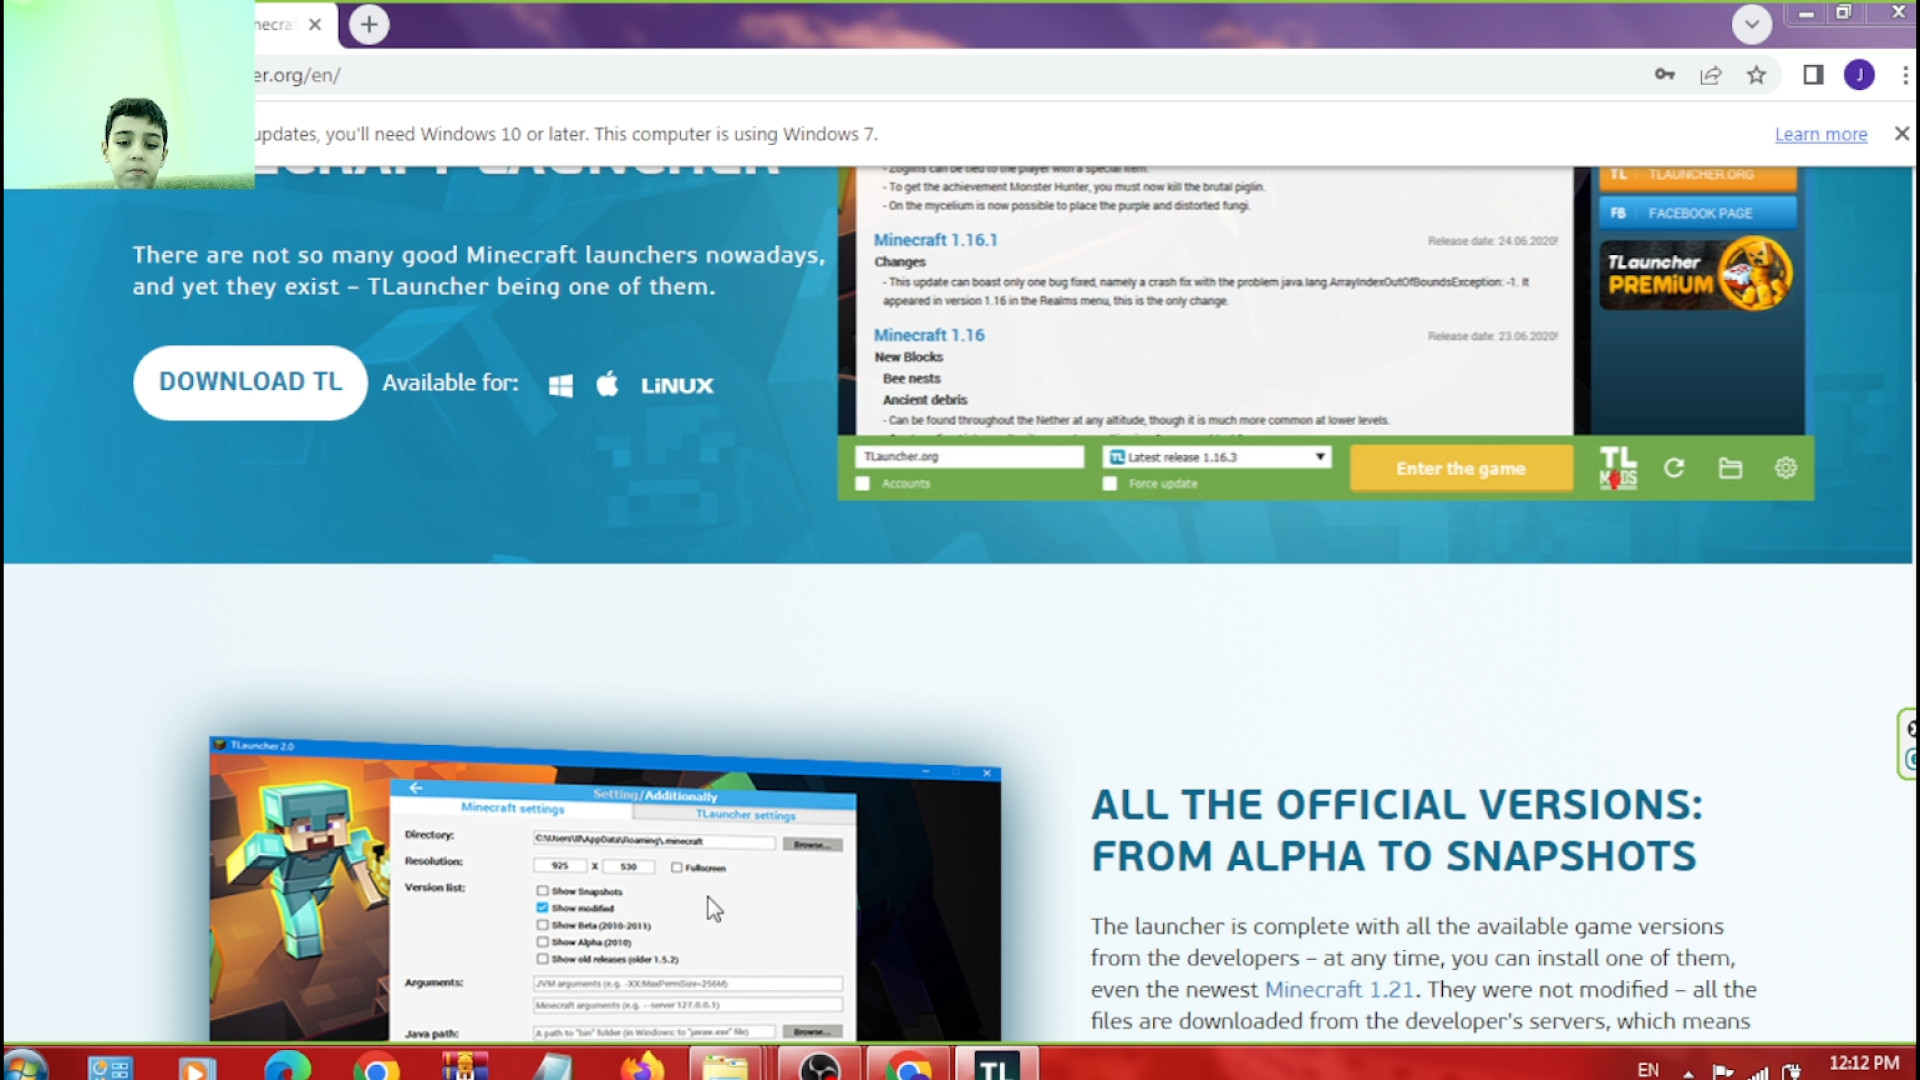Open the settings gear in launcher preview
Screen dimensions: 1920x1080
1786,467
